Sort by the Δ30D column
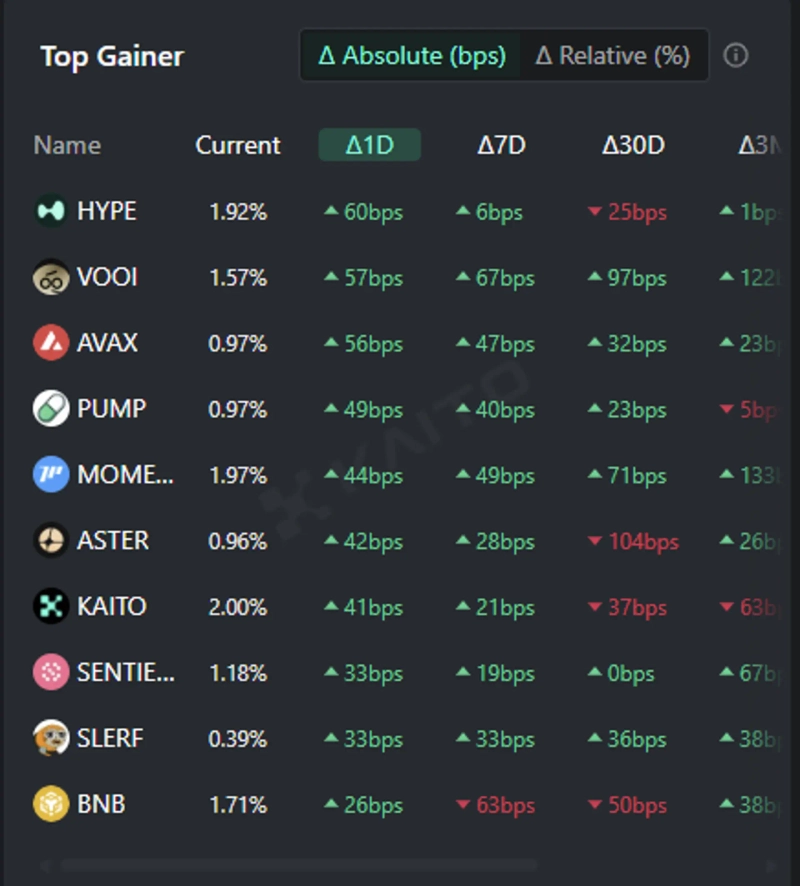800x886 pixels. click(x=633, y=146)
